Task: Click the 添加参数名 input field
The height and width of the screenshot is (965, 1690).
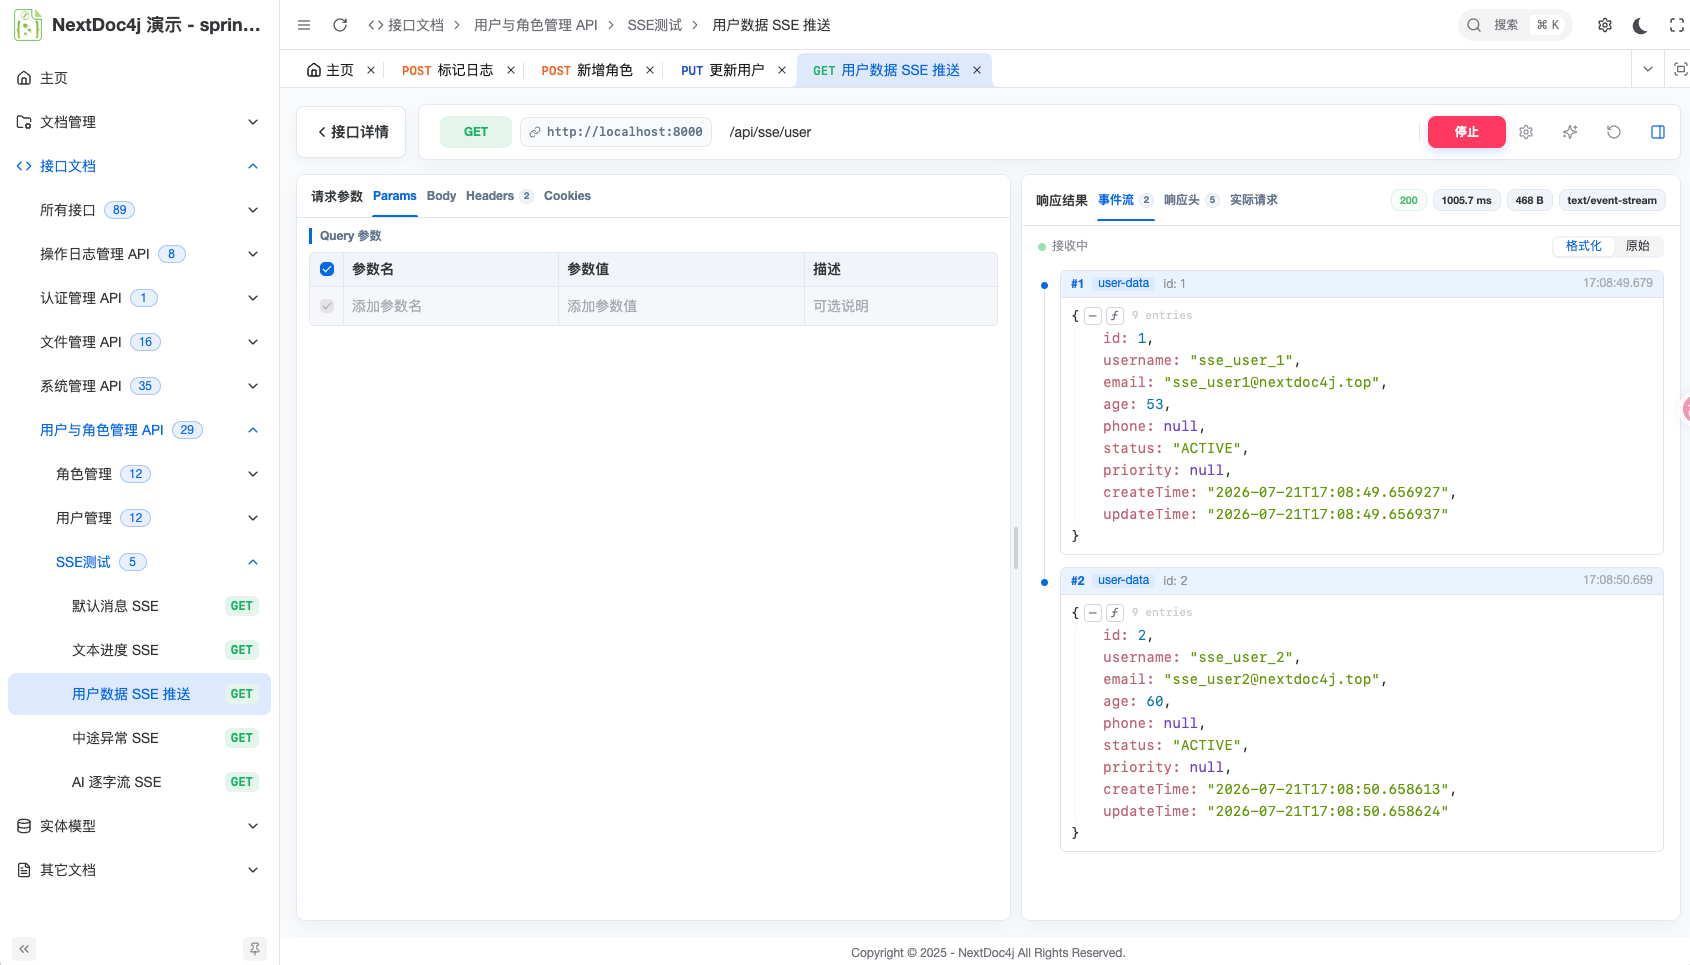Action: coord(451,306)
